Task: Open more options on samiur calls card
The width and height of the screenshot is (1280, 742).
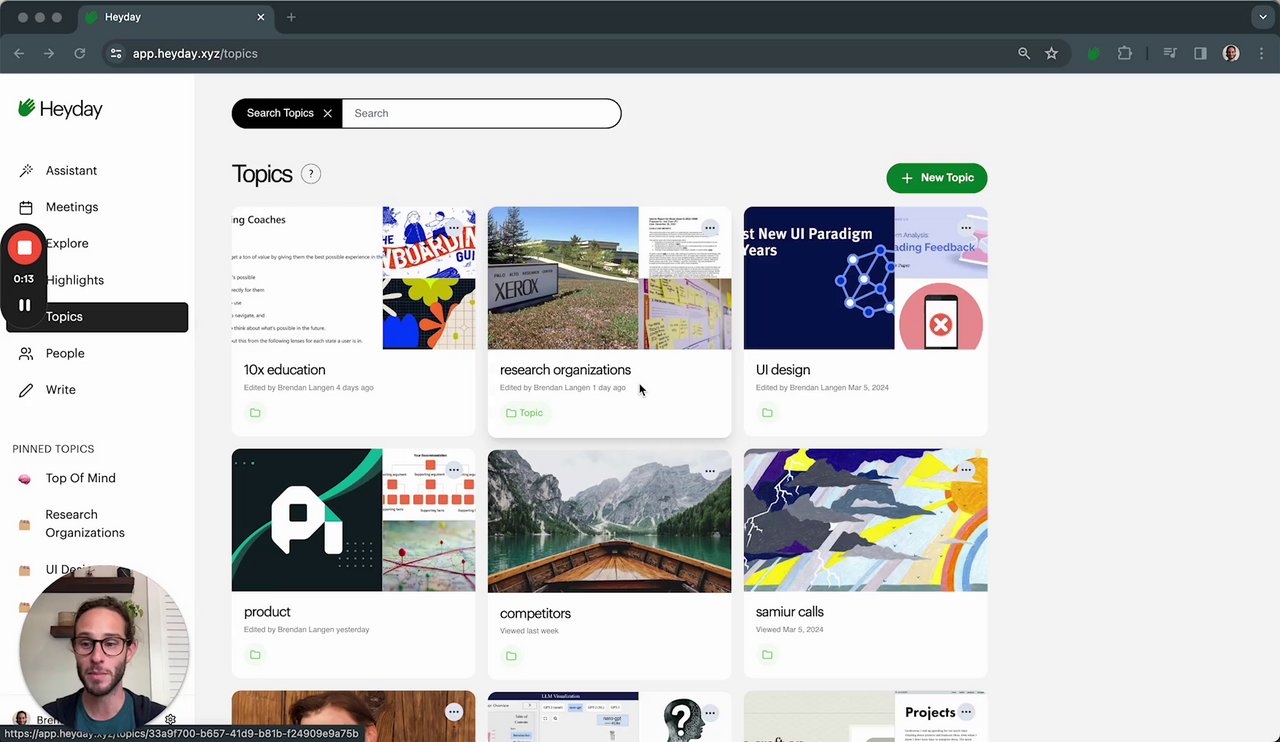Action: (x=966, y=470)
